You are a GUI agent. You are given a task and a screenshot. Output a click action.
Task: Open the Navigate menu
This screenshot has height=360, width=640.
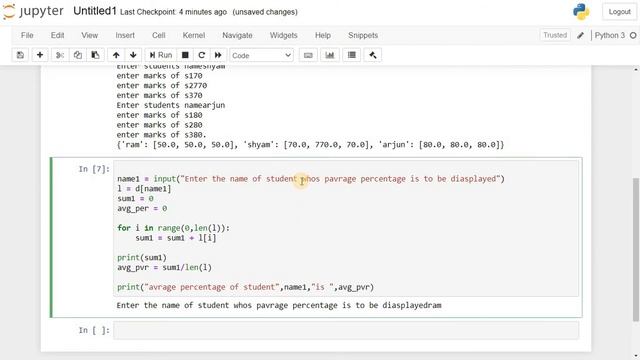(x=237, y=35)
